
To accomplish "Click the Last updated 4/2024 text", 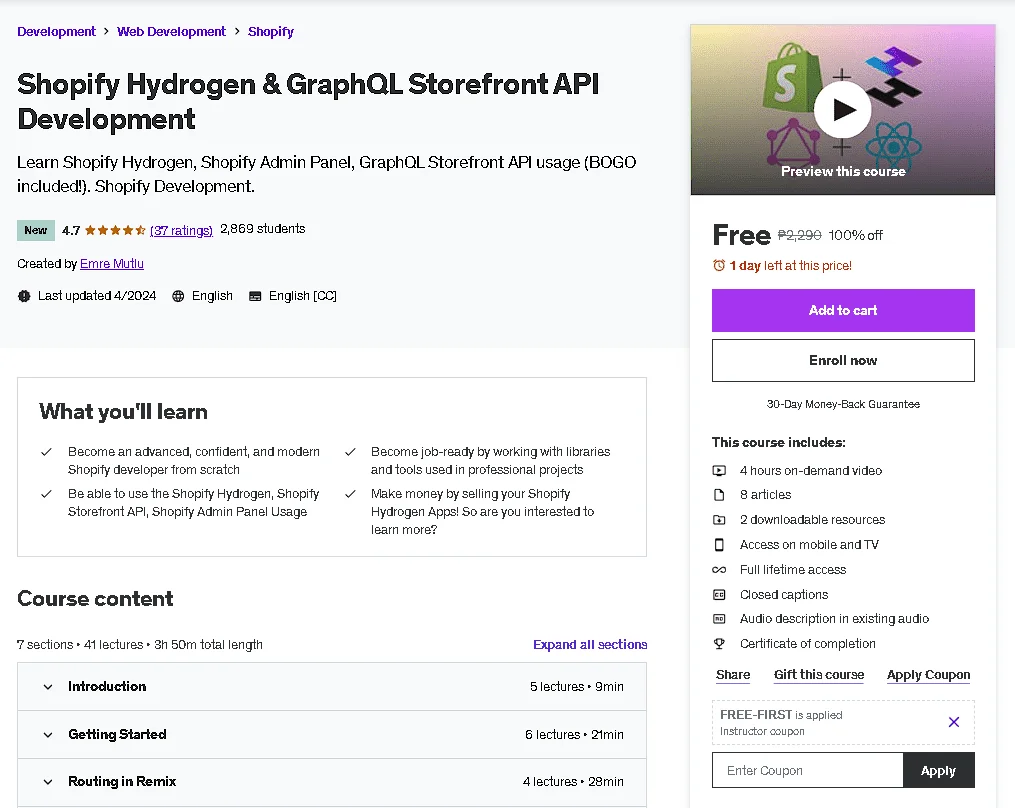I will tap(97, 296).
